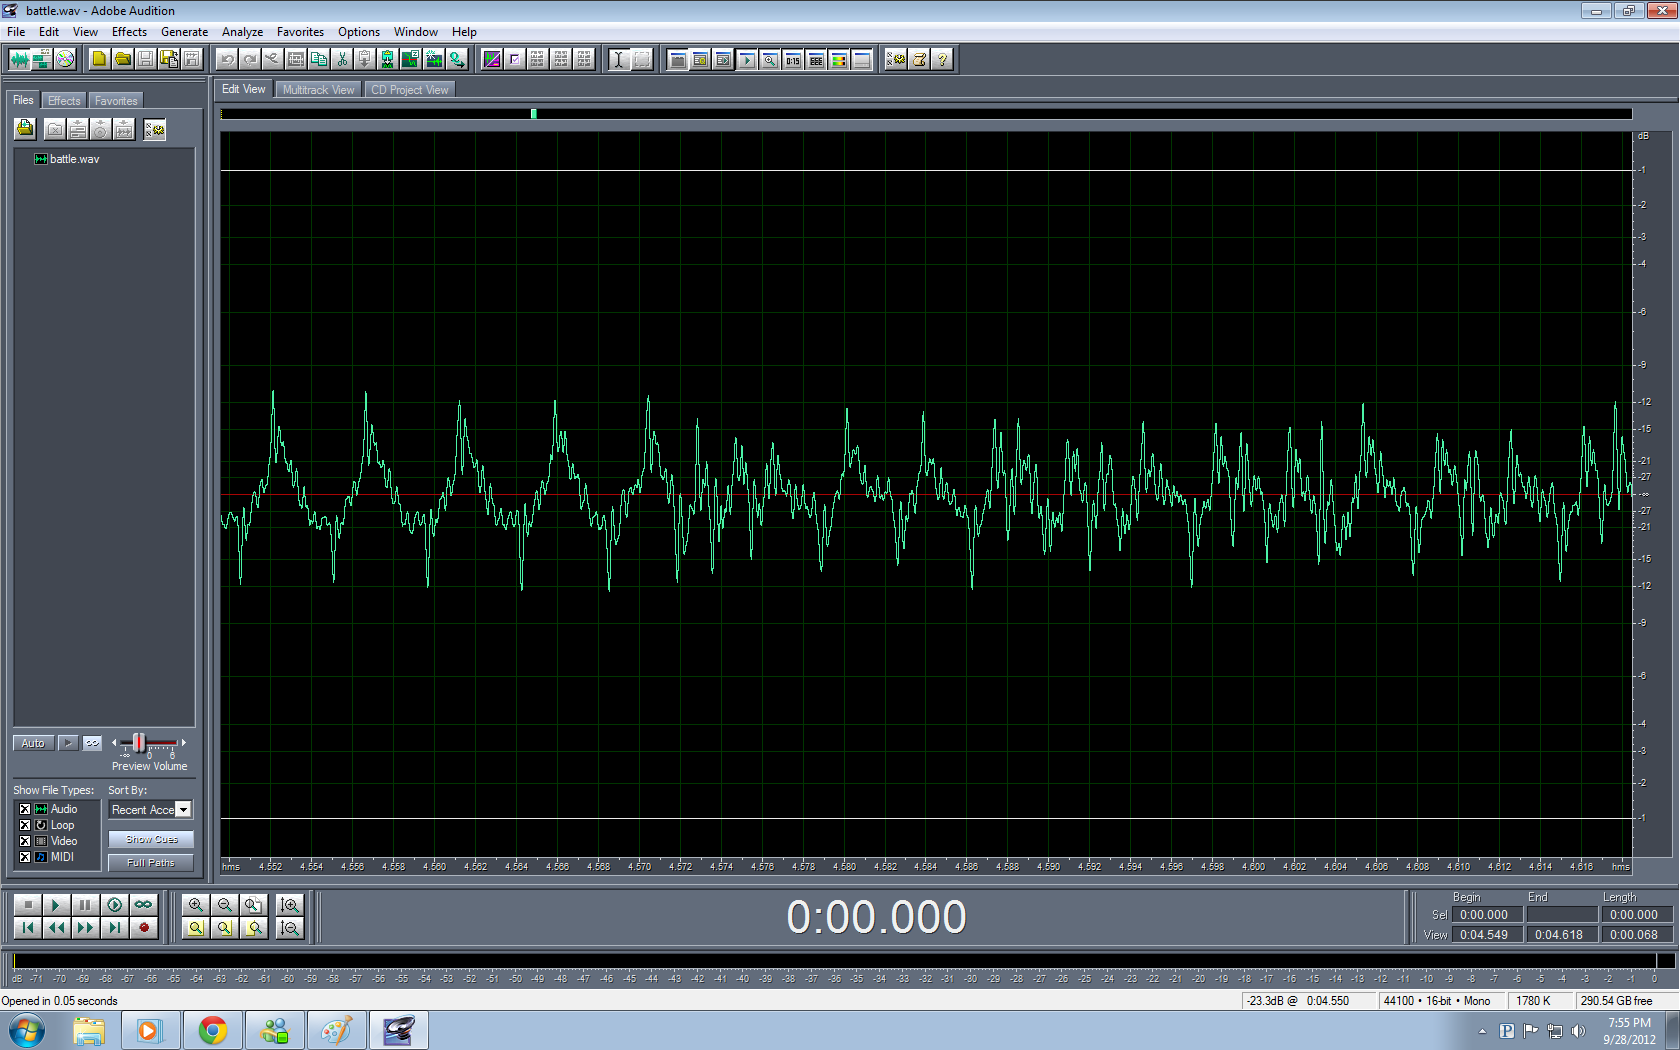1680x1050 pixels.
Task: Open the Files panel options gear icon
Action: 154,129
